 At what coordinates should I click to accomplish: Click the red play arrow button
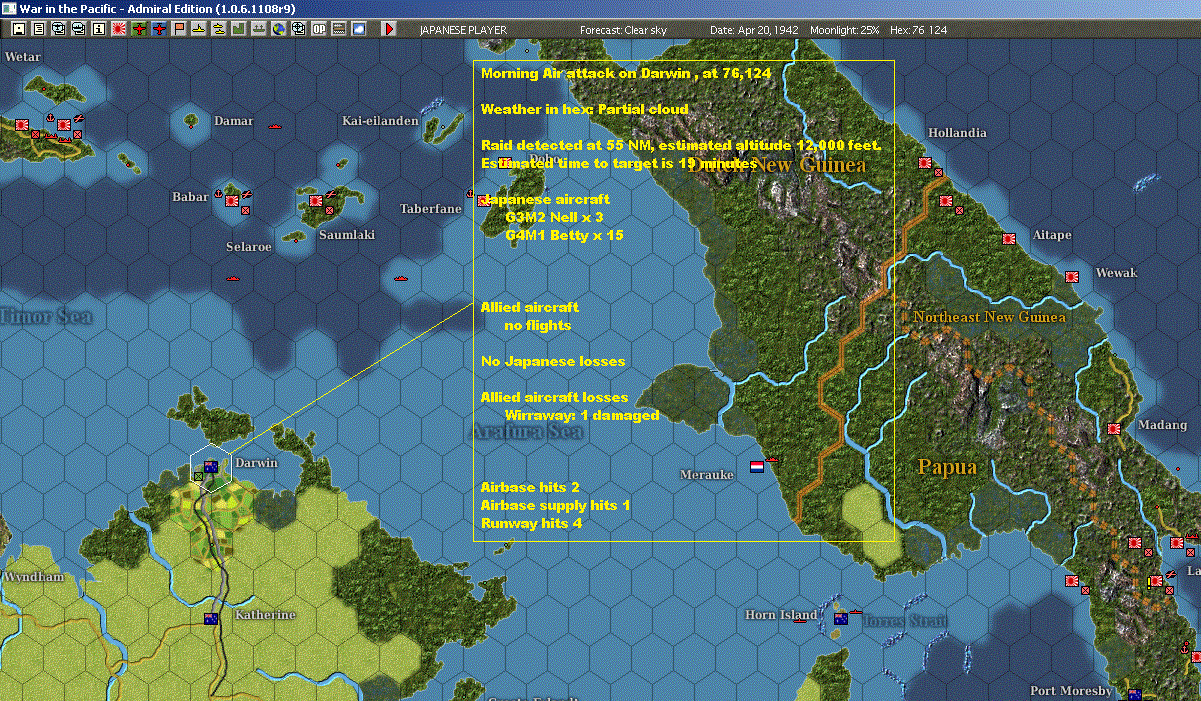[389, 29]
